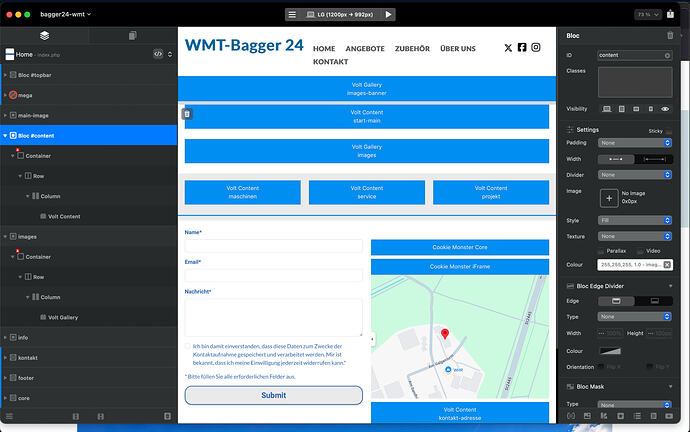The image size is (690, 432).
Task: Open the breakpoint selector LG dropdown
Action: pos(340,15)
